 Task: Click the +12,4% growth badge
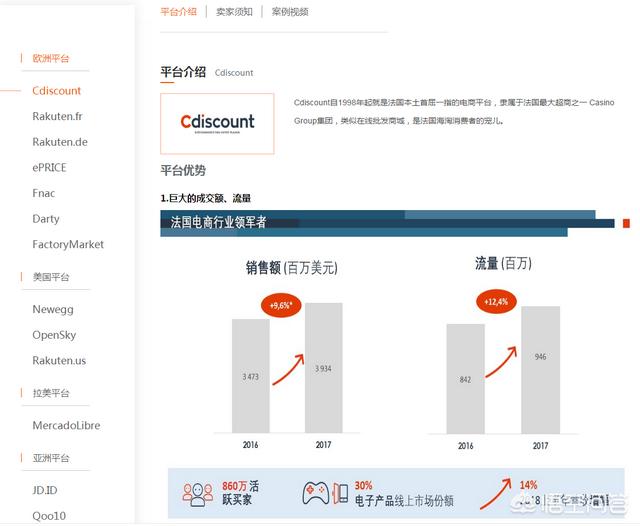coord(495,301)
